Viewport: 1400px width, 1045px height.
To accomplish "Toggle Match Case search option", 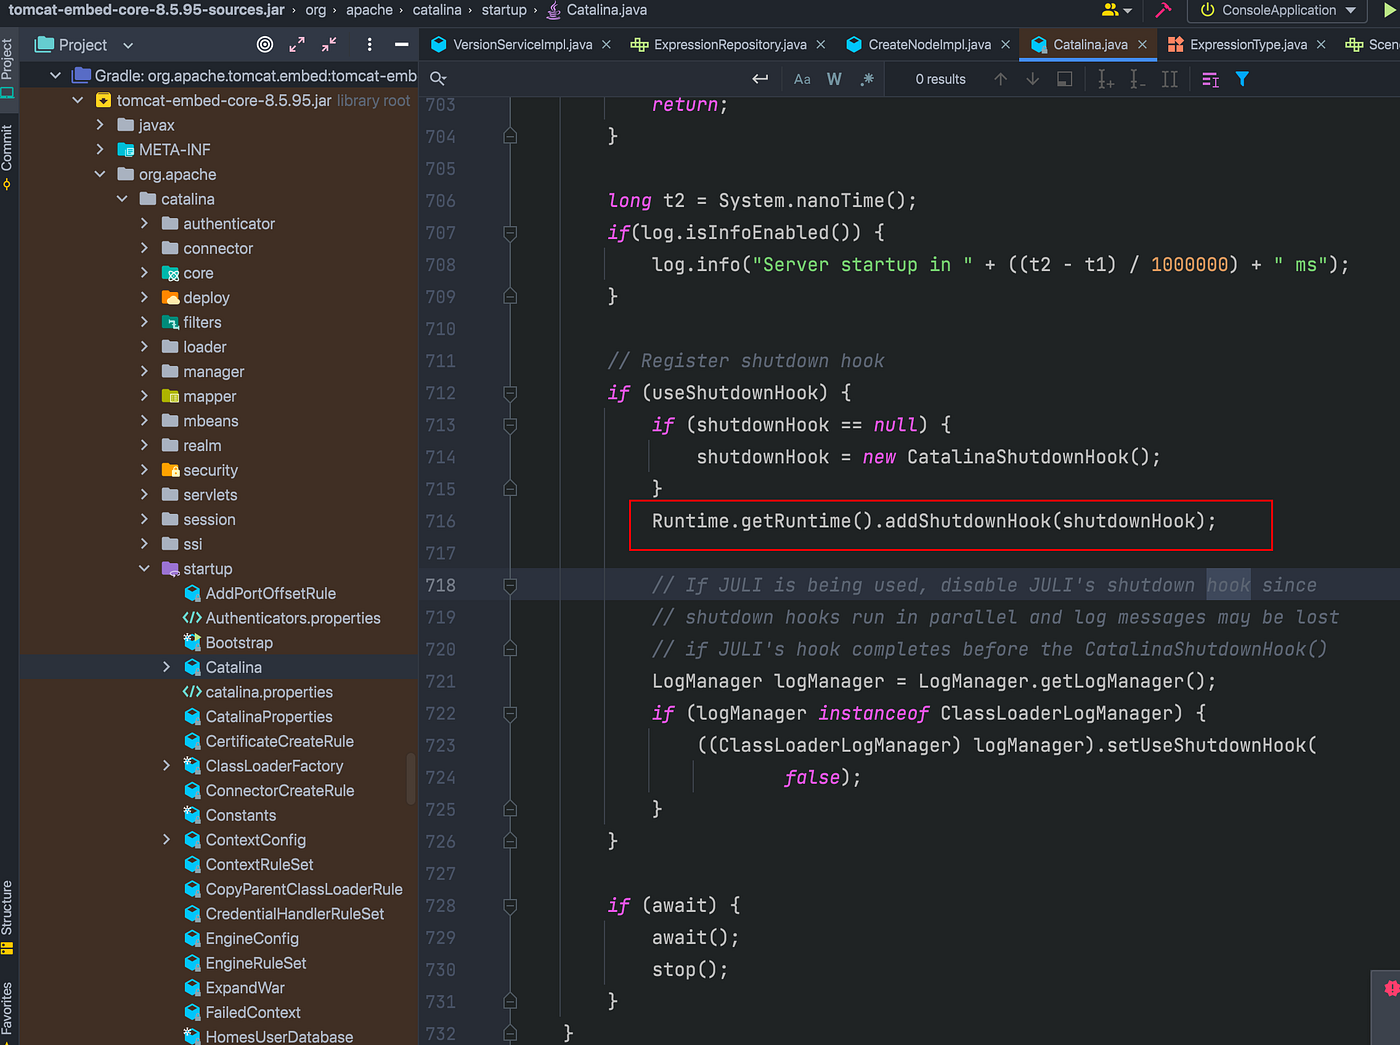I will pyautogui.click(x=802, y=79).
